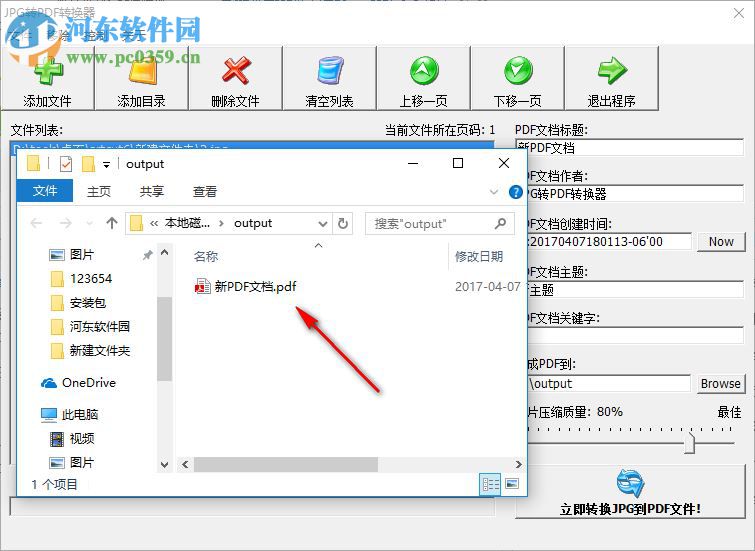Click navigation pane scroll down arrow

click(164, 465)
